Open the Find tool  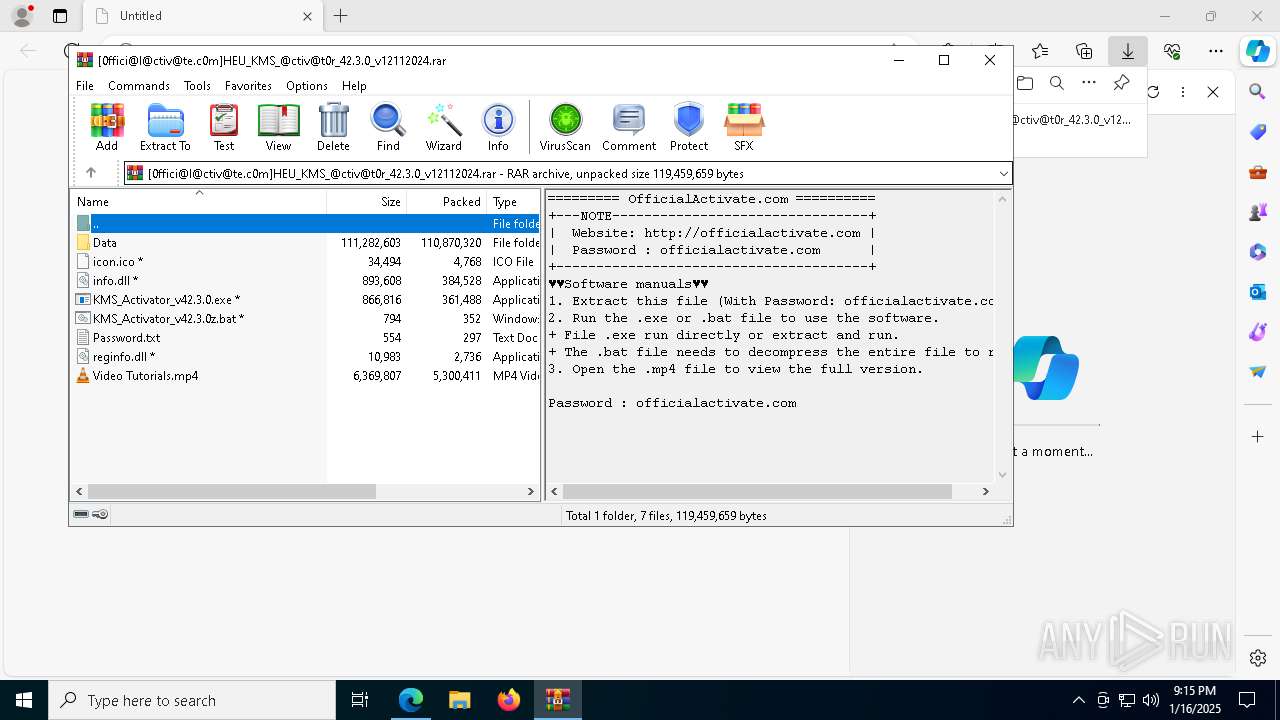tap(388, 127)
